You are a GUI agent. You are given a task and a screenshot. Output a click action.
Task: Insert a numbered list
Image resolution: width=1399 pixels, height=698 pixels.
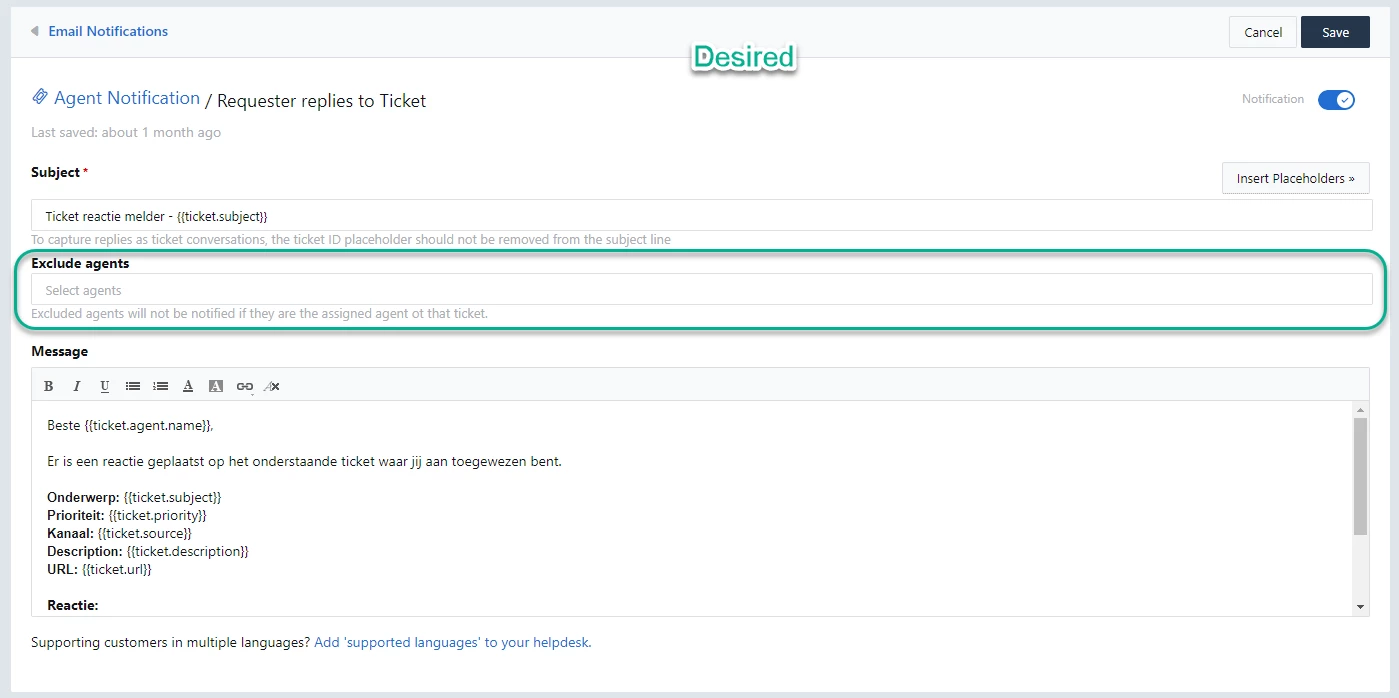160,386
